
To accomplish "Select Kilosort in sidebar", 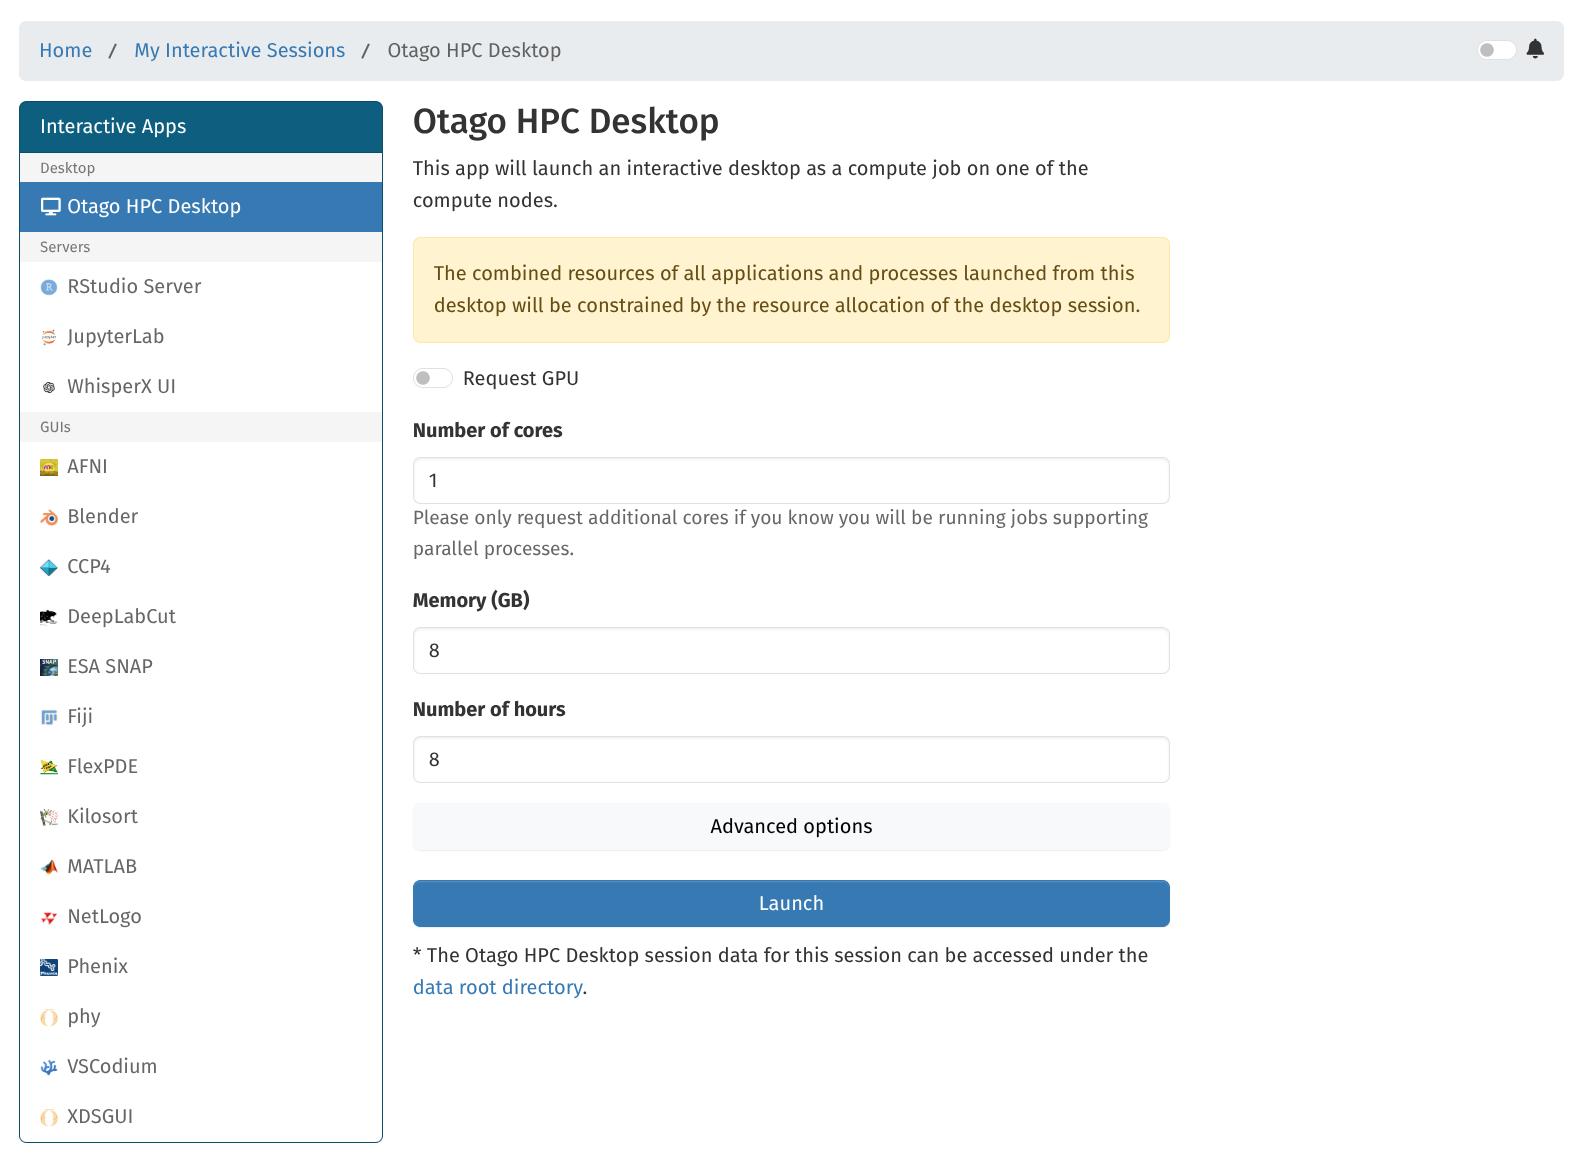I will click(201, 817).
